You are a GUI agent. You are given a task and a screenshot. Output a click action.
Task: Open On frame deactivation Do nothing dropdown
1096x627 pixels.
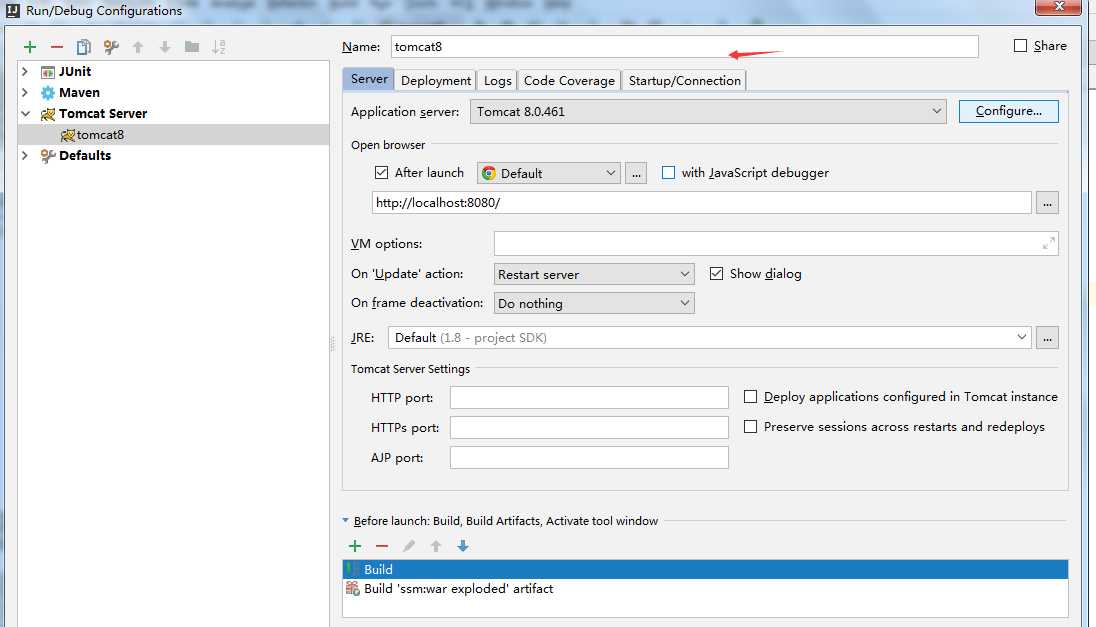[x=594, y=303]
